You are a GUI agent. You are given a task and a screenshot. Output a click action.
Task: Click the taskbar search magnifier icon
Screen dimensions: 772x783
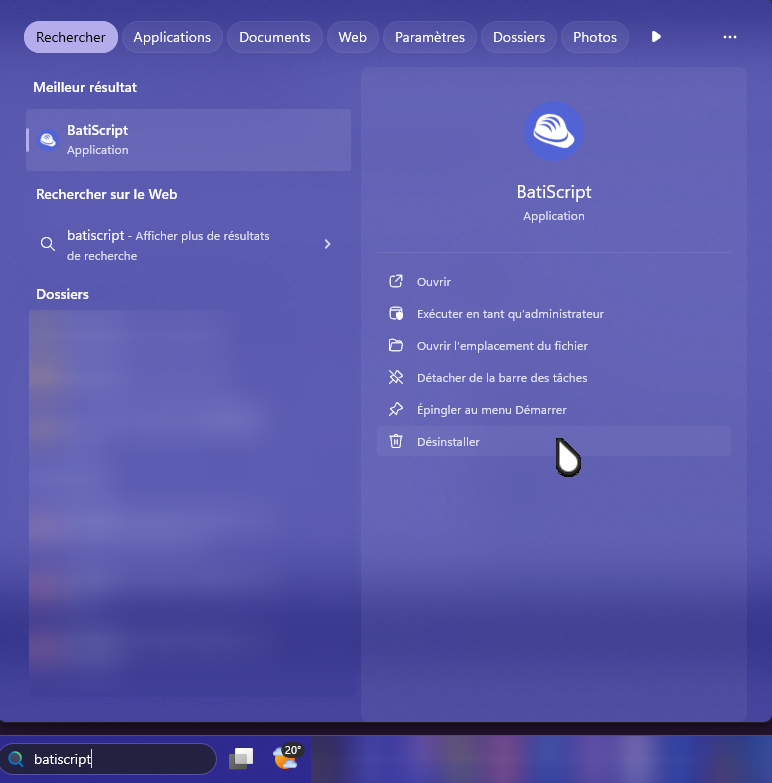16,759
